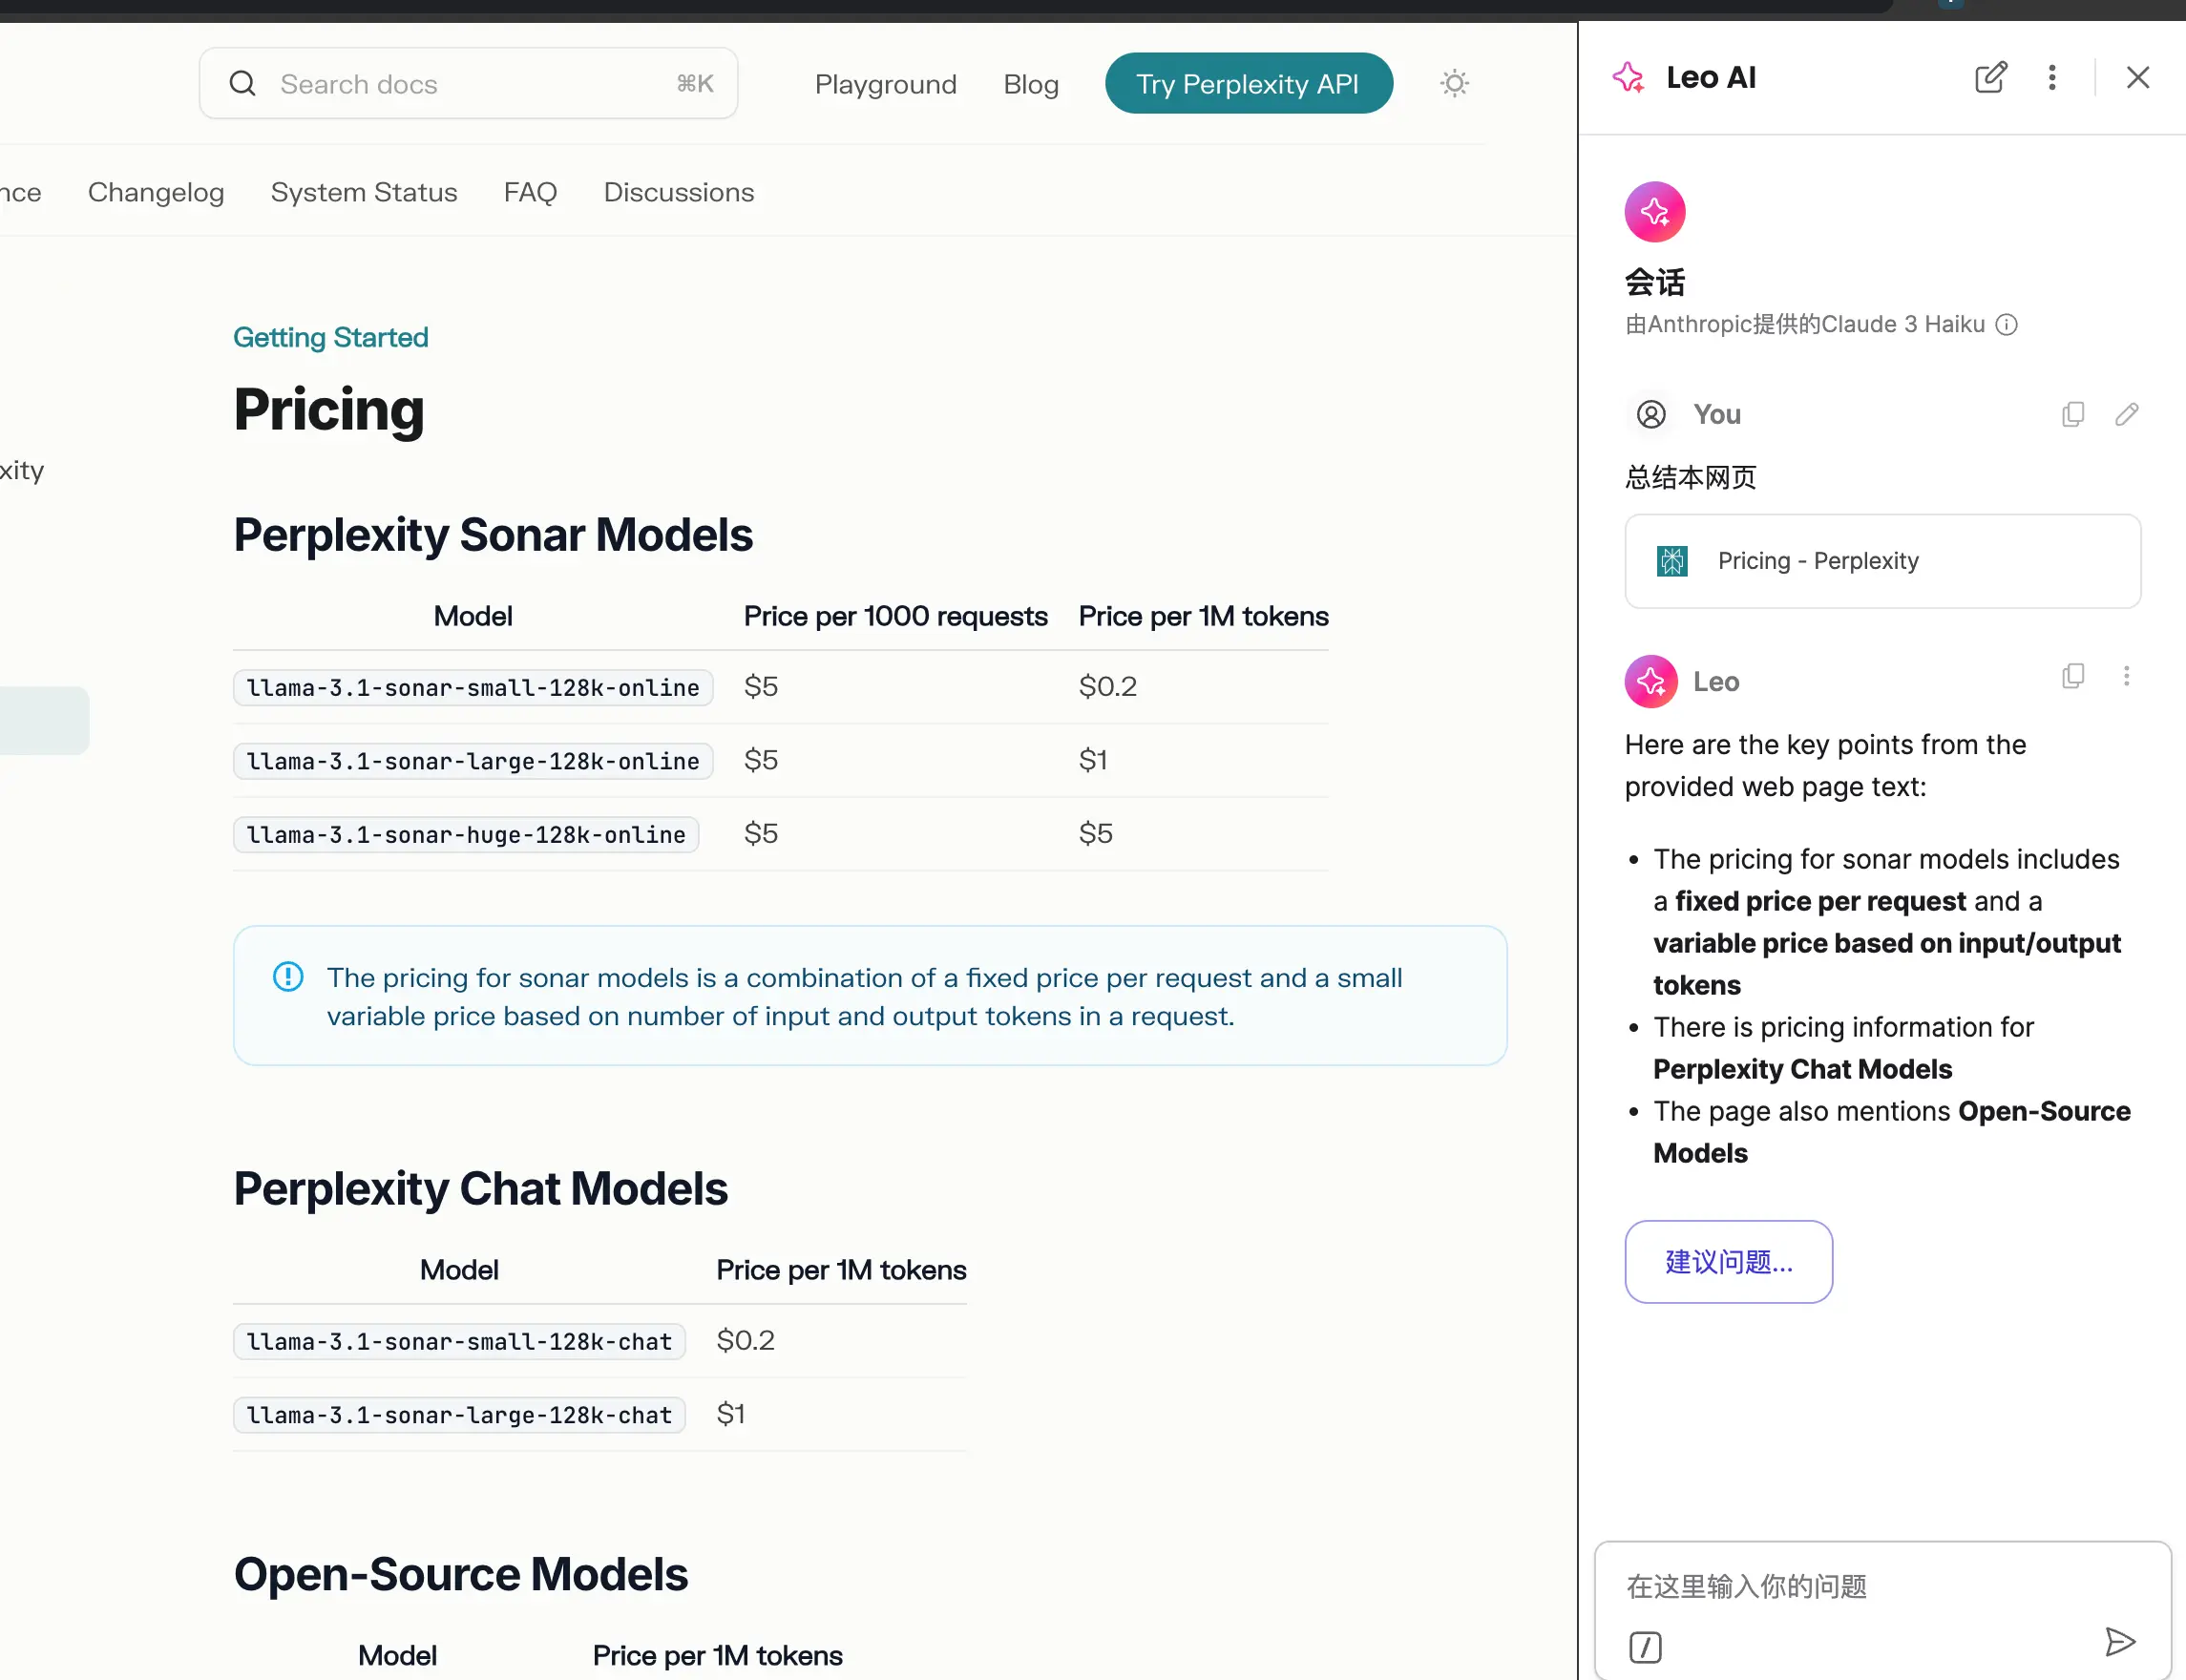
Task: Click 'Price per 1000 requests' column header
Action: pos(895,616)
